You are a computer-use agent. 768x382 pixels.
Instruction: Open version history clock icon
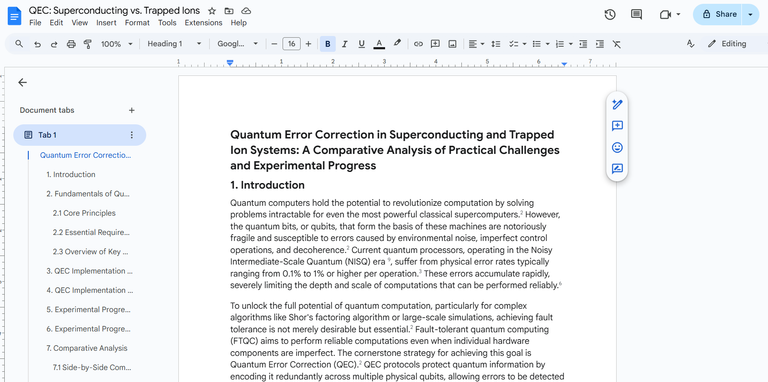pos(610,14)
